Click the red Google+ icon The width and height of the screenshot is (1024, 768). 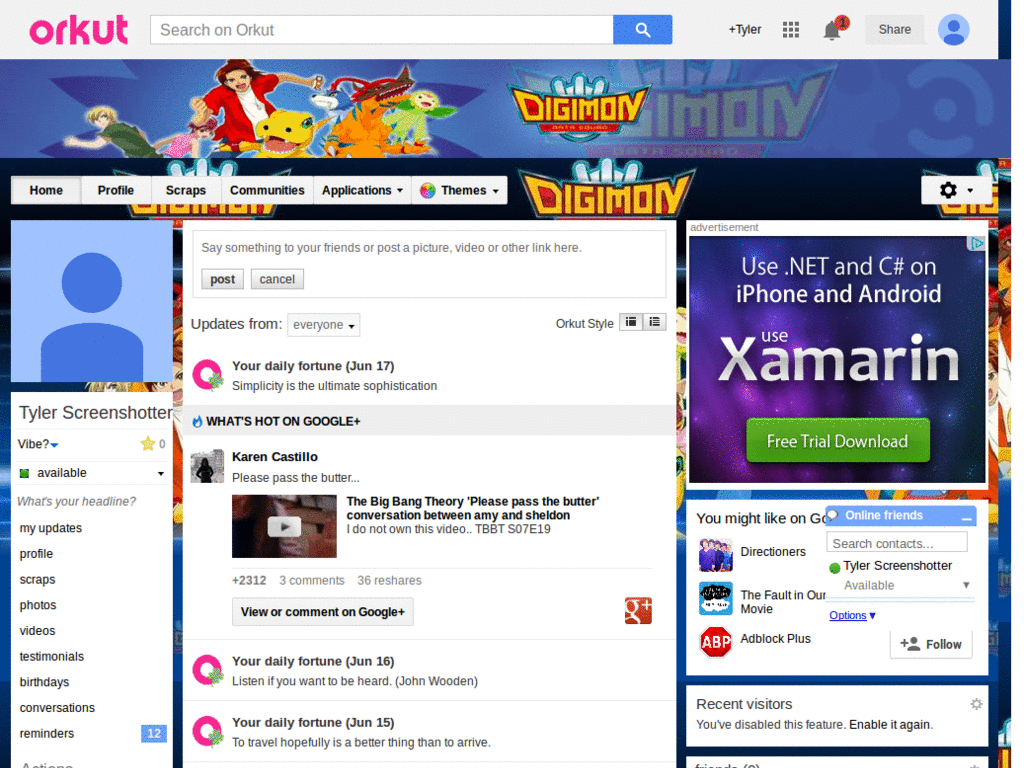(x=638, y=611)
